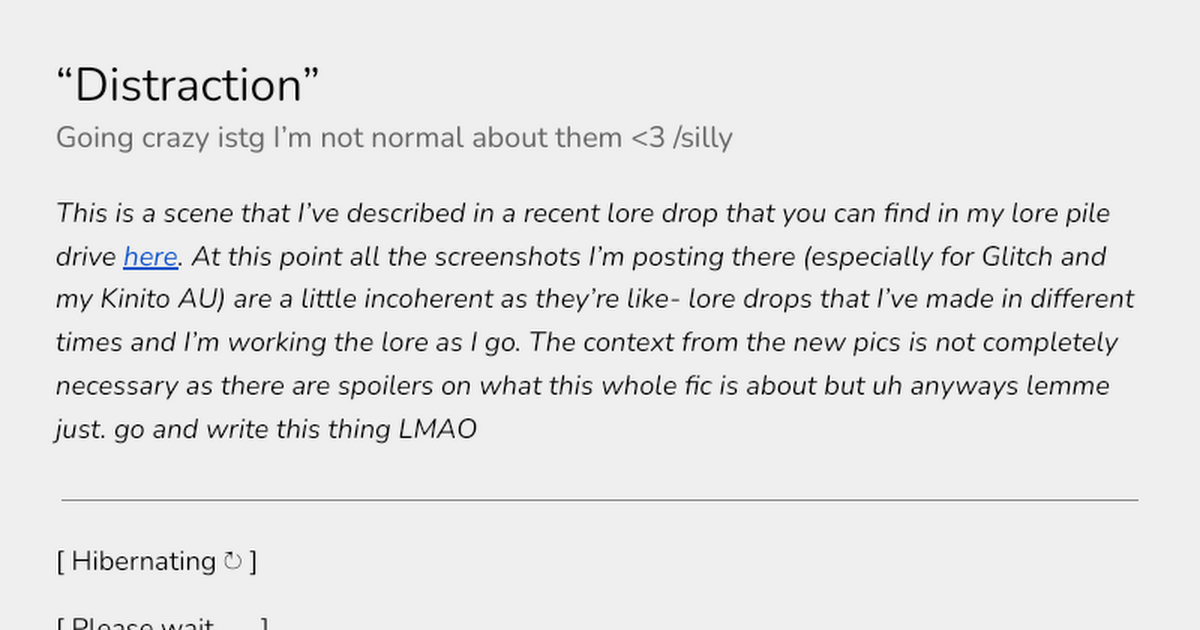
Task: Click the "<3" heart emoticon in subtitle
Action: (x=648, y=137)
